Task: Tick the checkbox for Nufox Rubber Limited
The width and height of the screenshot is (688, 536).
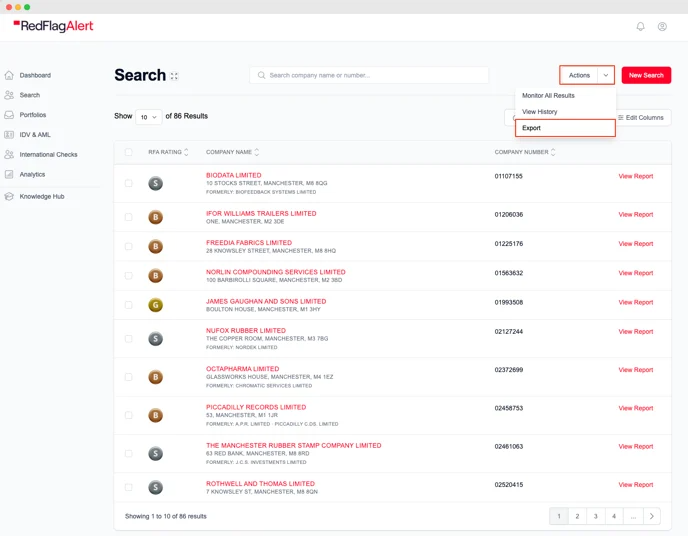Action: (x=129, y=339)
